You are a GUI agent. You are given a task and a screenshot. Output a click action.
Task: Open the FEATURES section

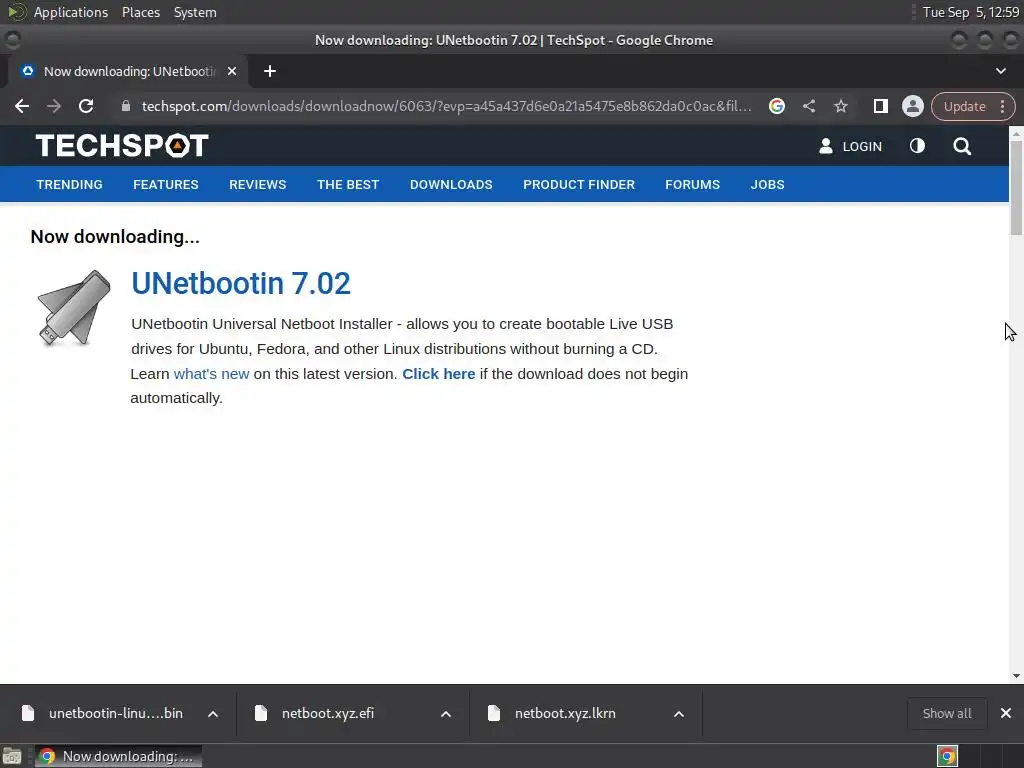[x=166, y=185]
